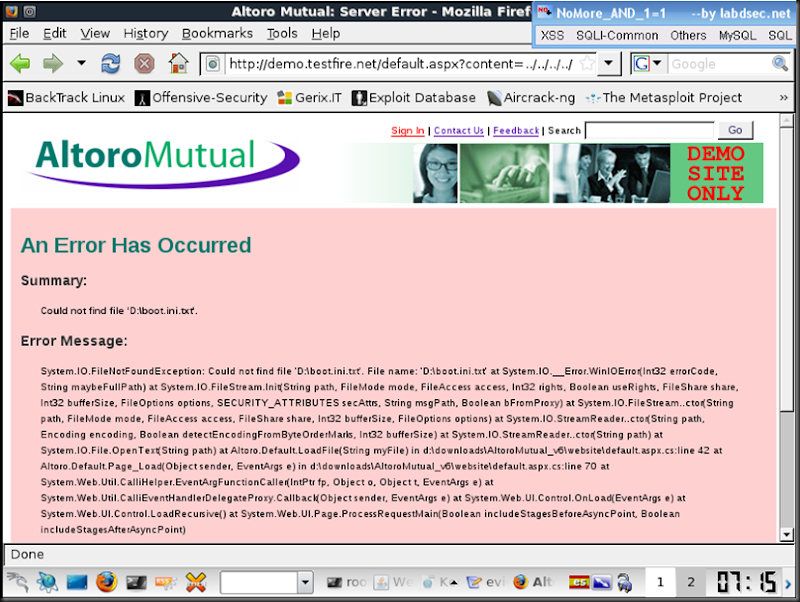
Task: Reload the current page
Action: point(111,64)
